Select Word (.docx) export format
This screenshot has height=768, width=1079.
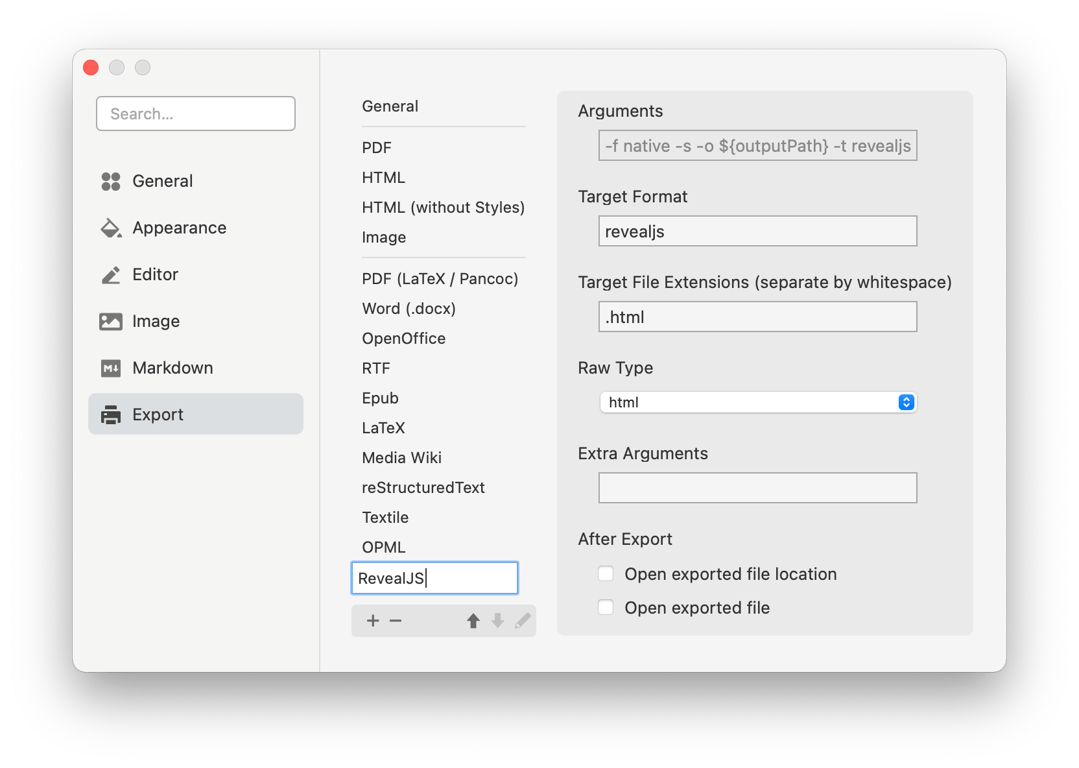point(409,309)
